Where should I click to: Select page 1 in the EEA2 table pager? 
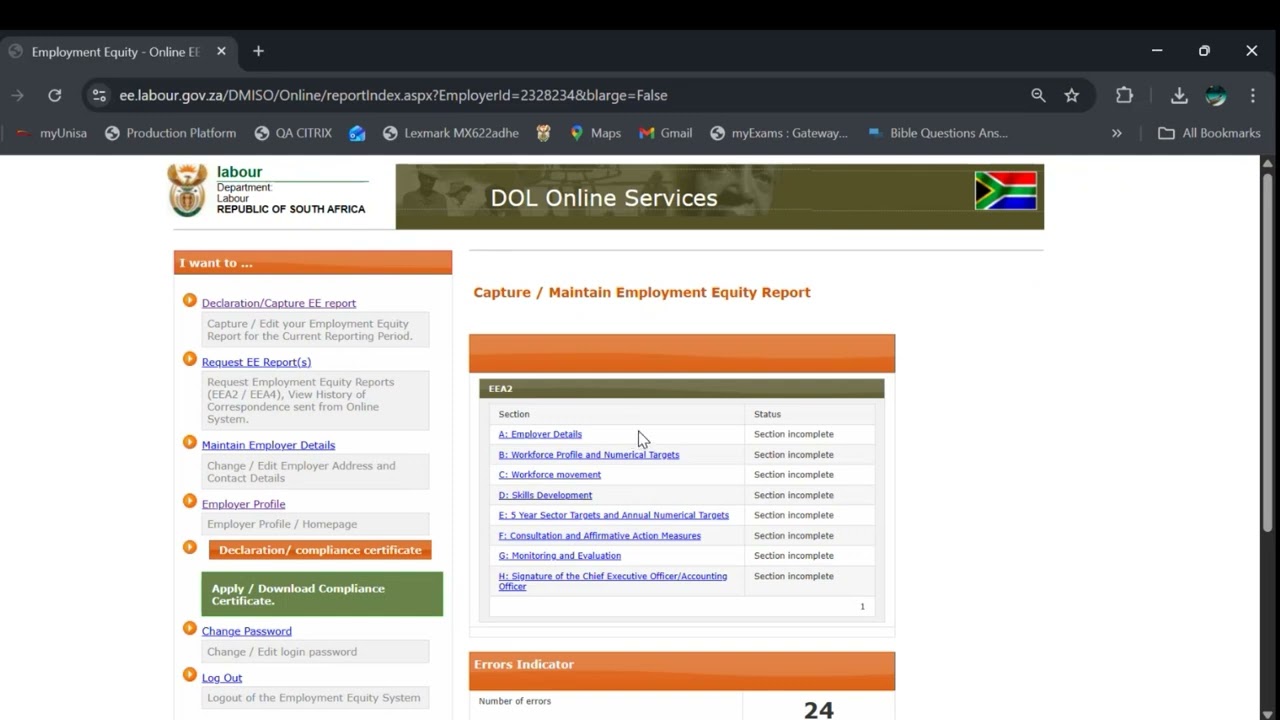point(862,607)
